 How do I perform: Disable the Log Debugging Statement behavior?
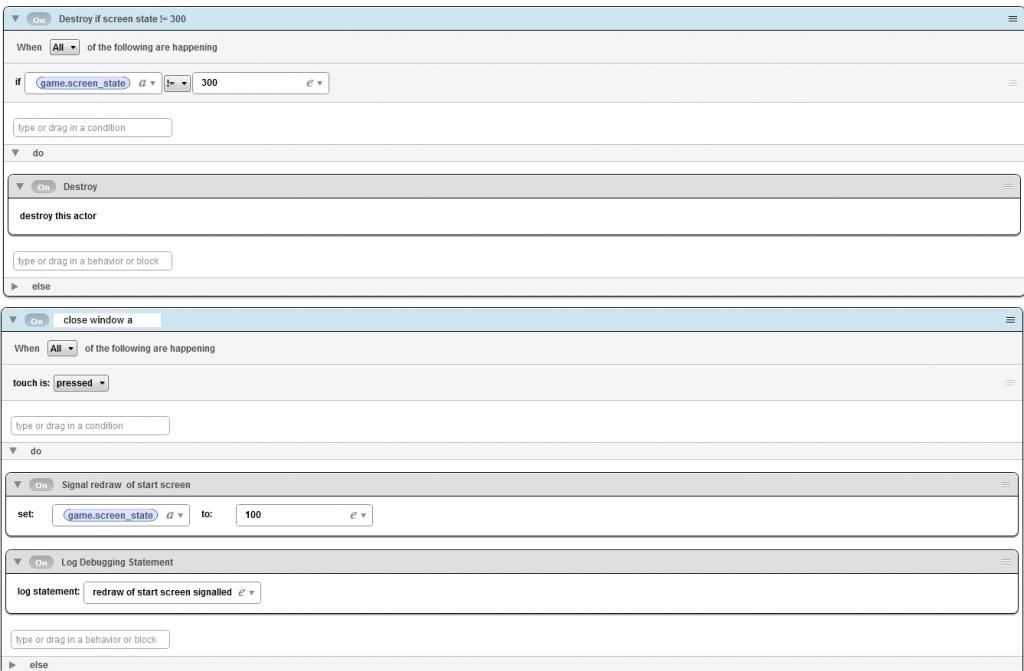click(x=43, y=562)
